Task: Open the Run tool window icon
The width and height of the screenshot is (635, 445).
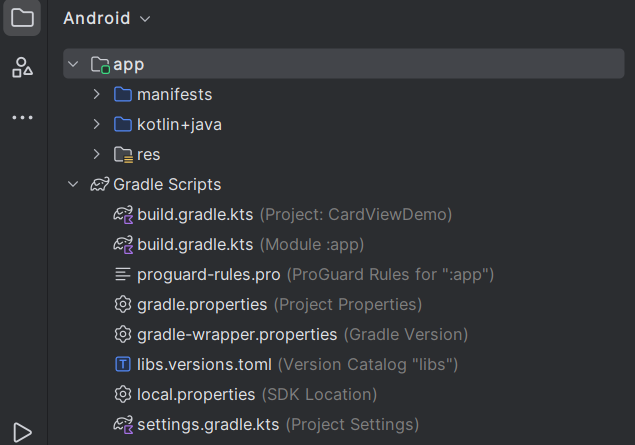Action: 22,432
